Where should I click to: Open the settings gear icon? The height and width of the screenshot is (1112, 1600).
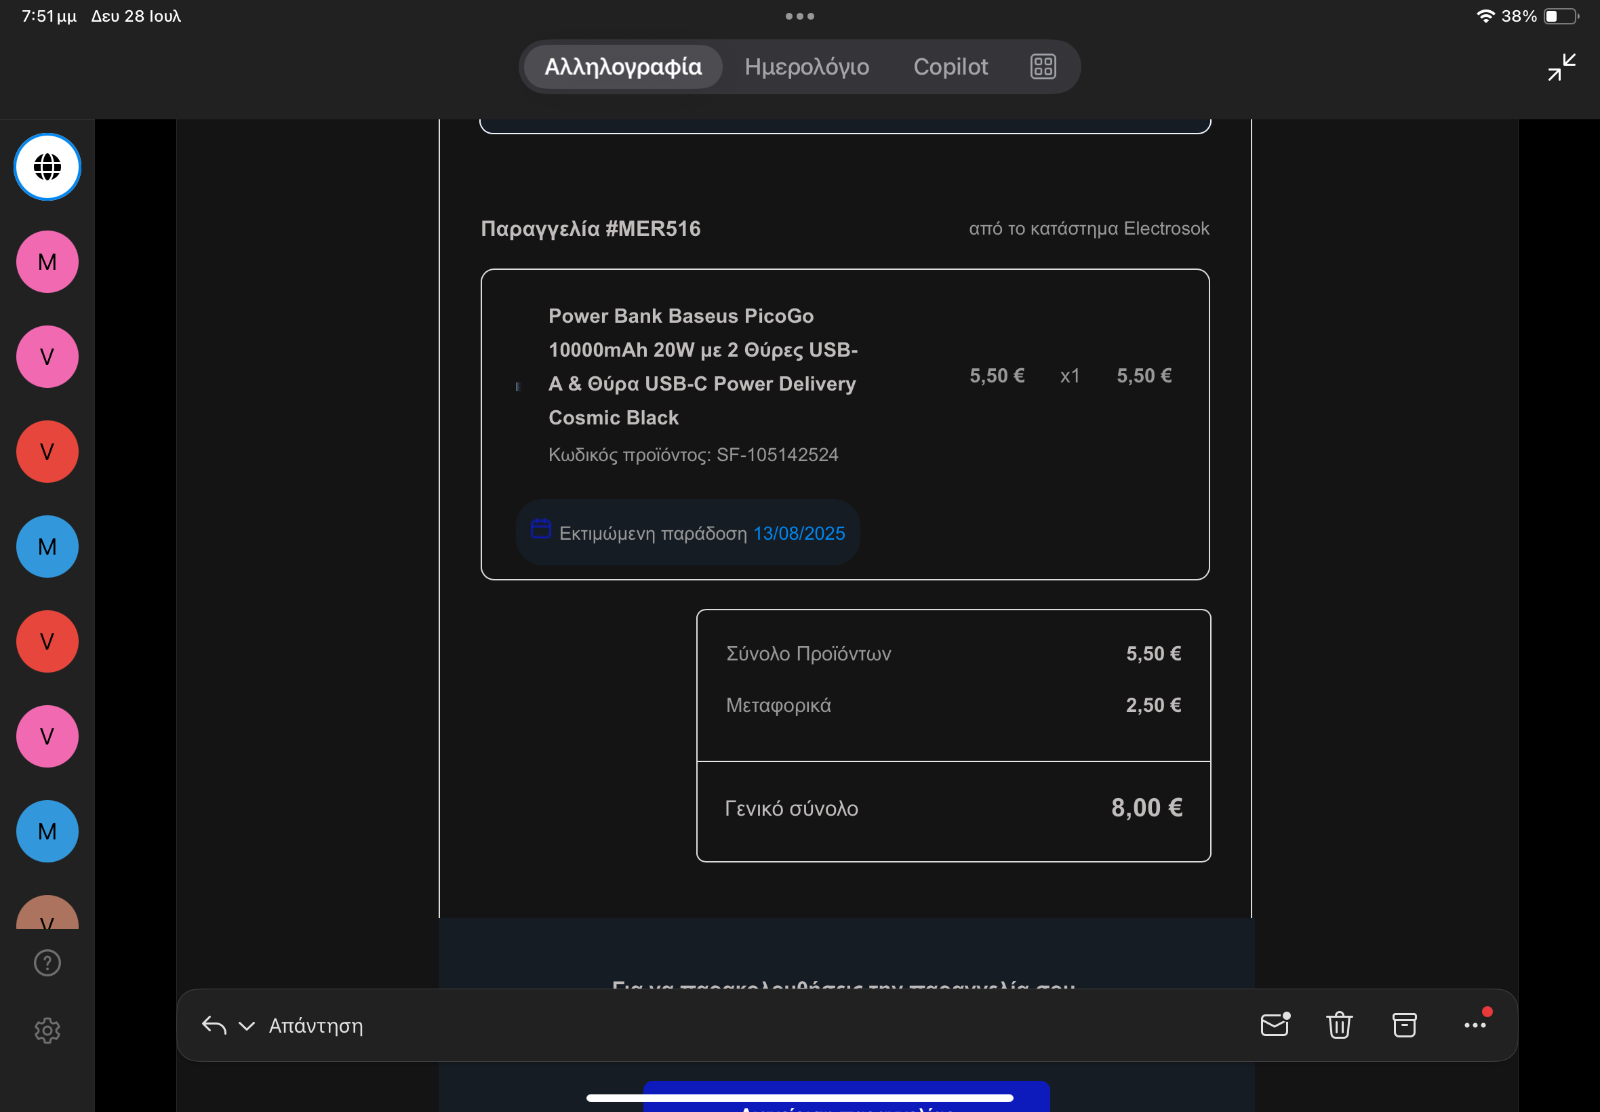47,1030
